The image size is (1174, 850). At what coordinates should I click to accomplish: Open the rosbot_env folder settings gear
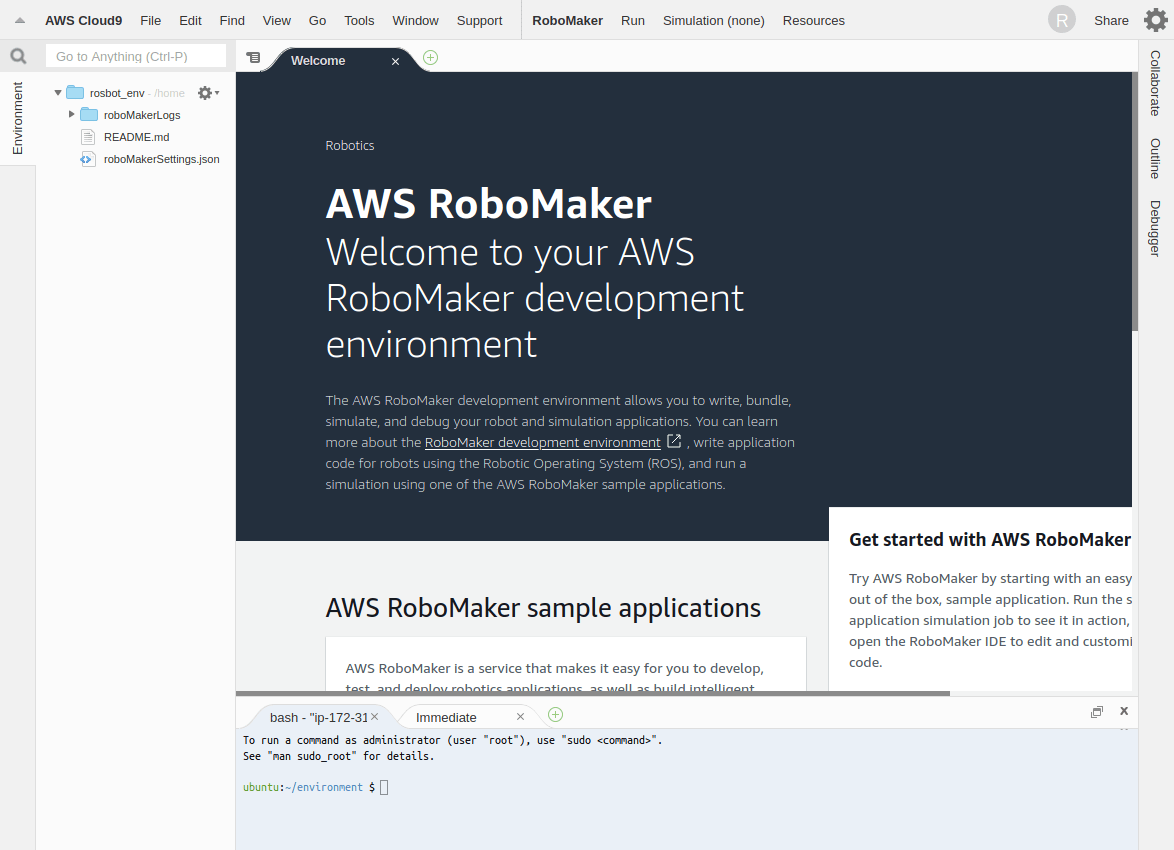pyautogui.click(x=207, y=93)
